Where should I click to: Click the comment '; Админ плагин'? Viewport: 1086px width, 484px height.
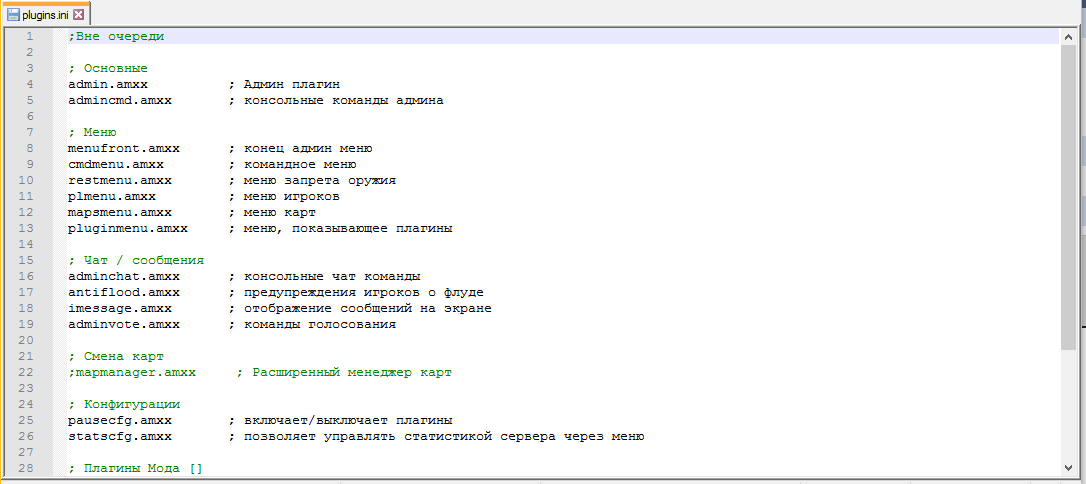coord(285,84)
